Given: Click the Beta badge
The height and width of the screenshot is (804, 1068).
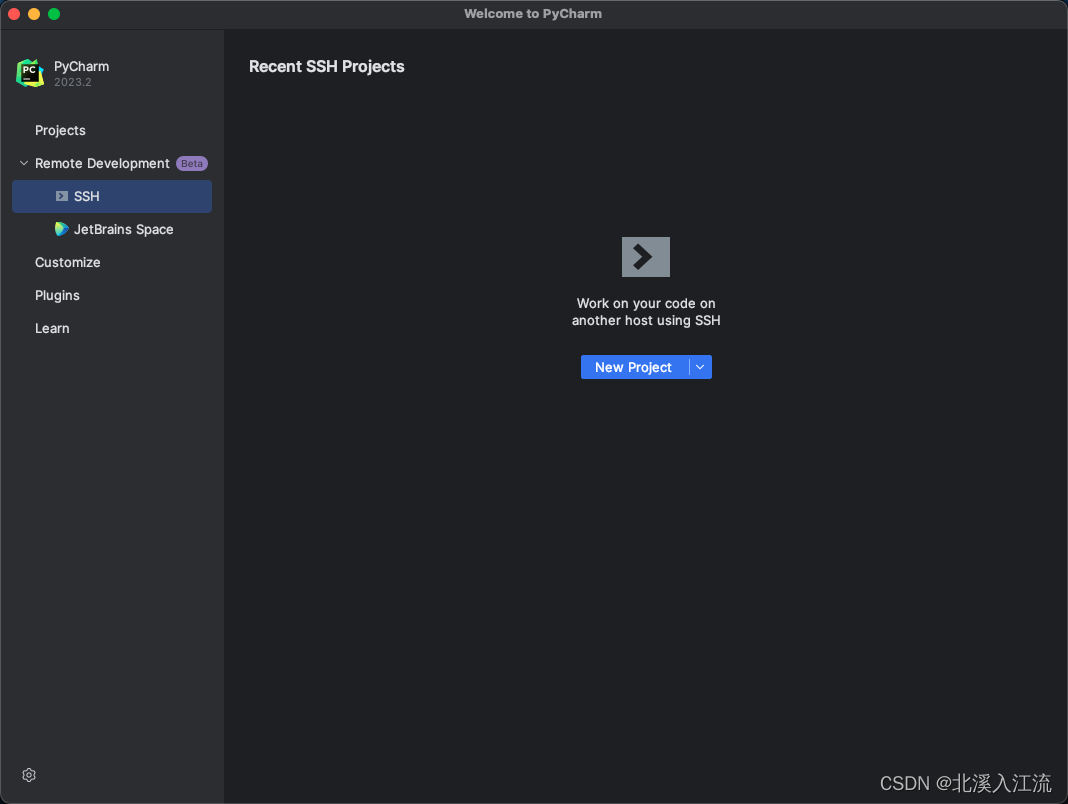Looking at the screenshot, I should pos(192,164).
